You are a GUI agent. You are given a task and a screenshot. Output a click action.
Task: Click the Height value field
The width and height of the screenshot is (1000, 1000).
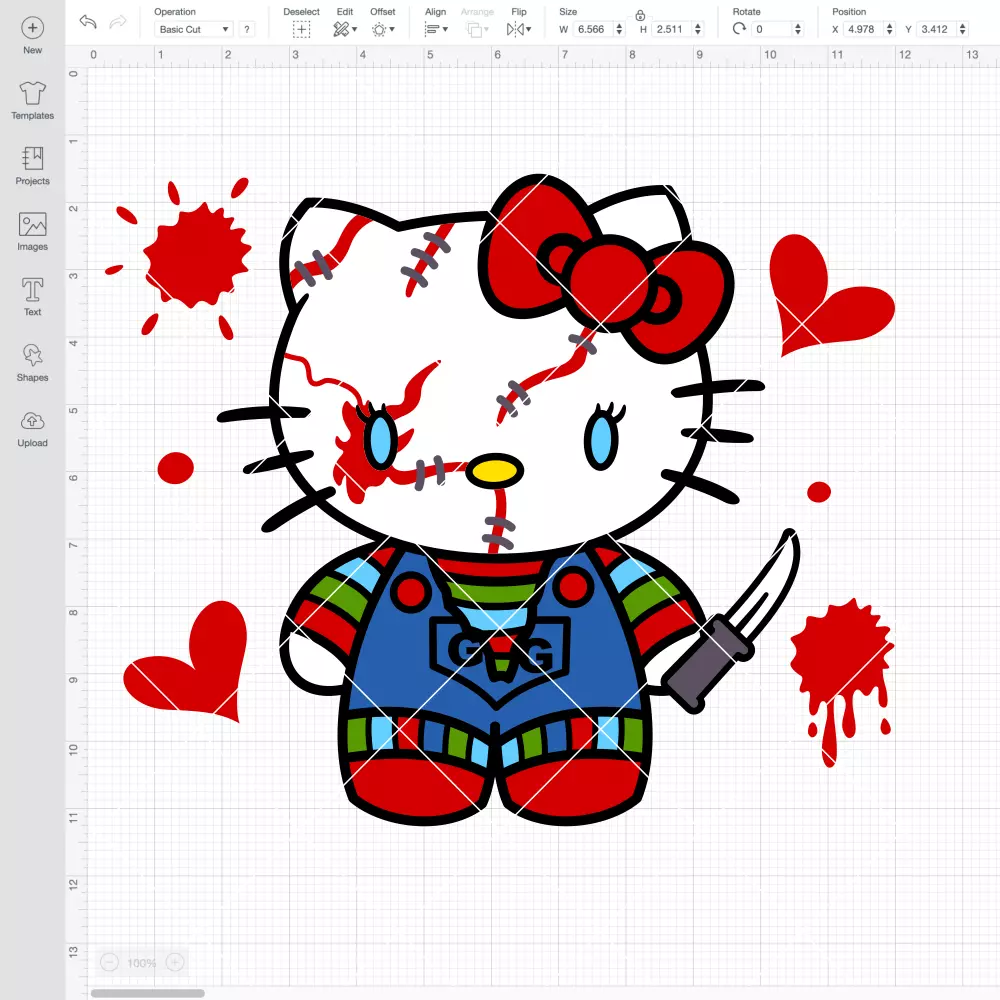[x=670, y=29]
